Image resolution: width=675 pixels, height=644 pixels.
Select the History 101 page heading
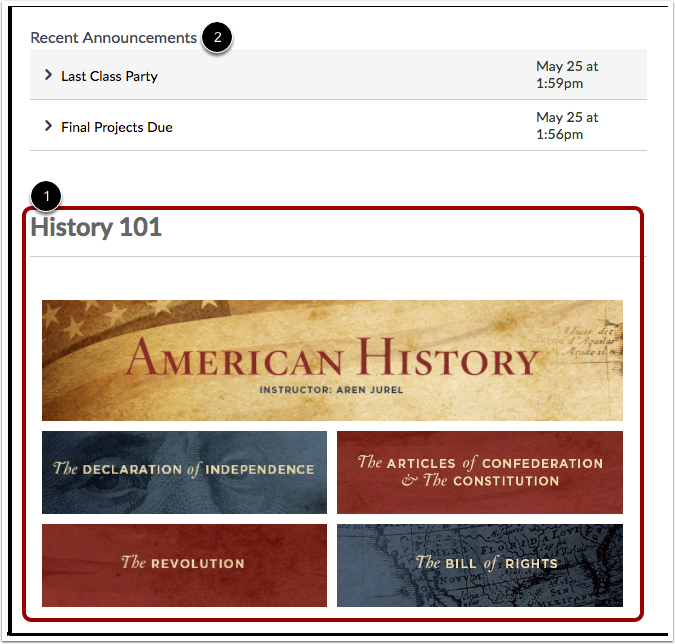pos(96,227)
